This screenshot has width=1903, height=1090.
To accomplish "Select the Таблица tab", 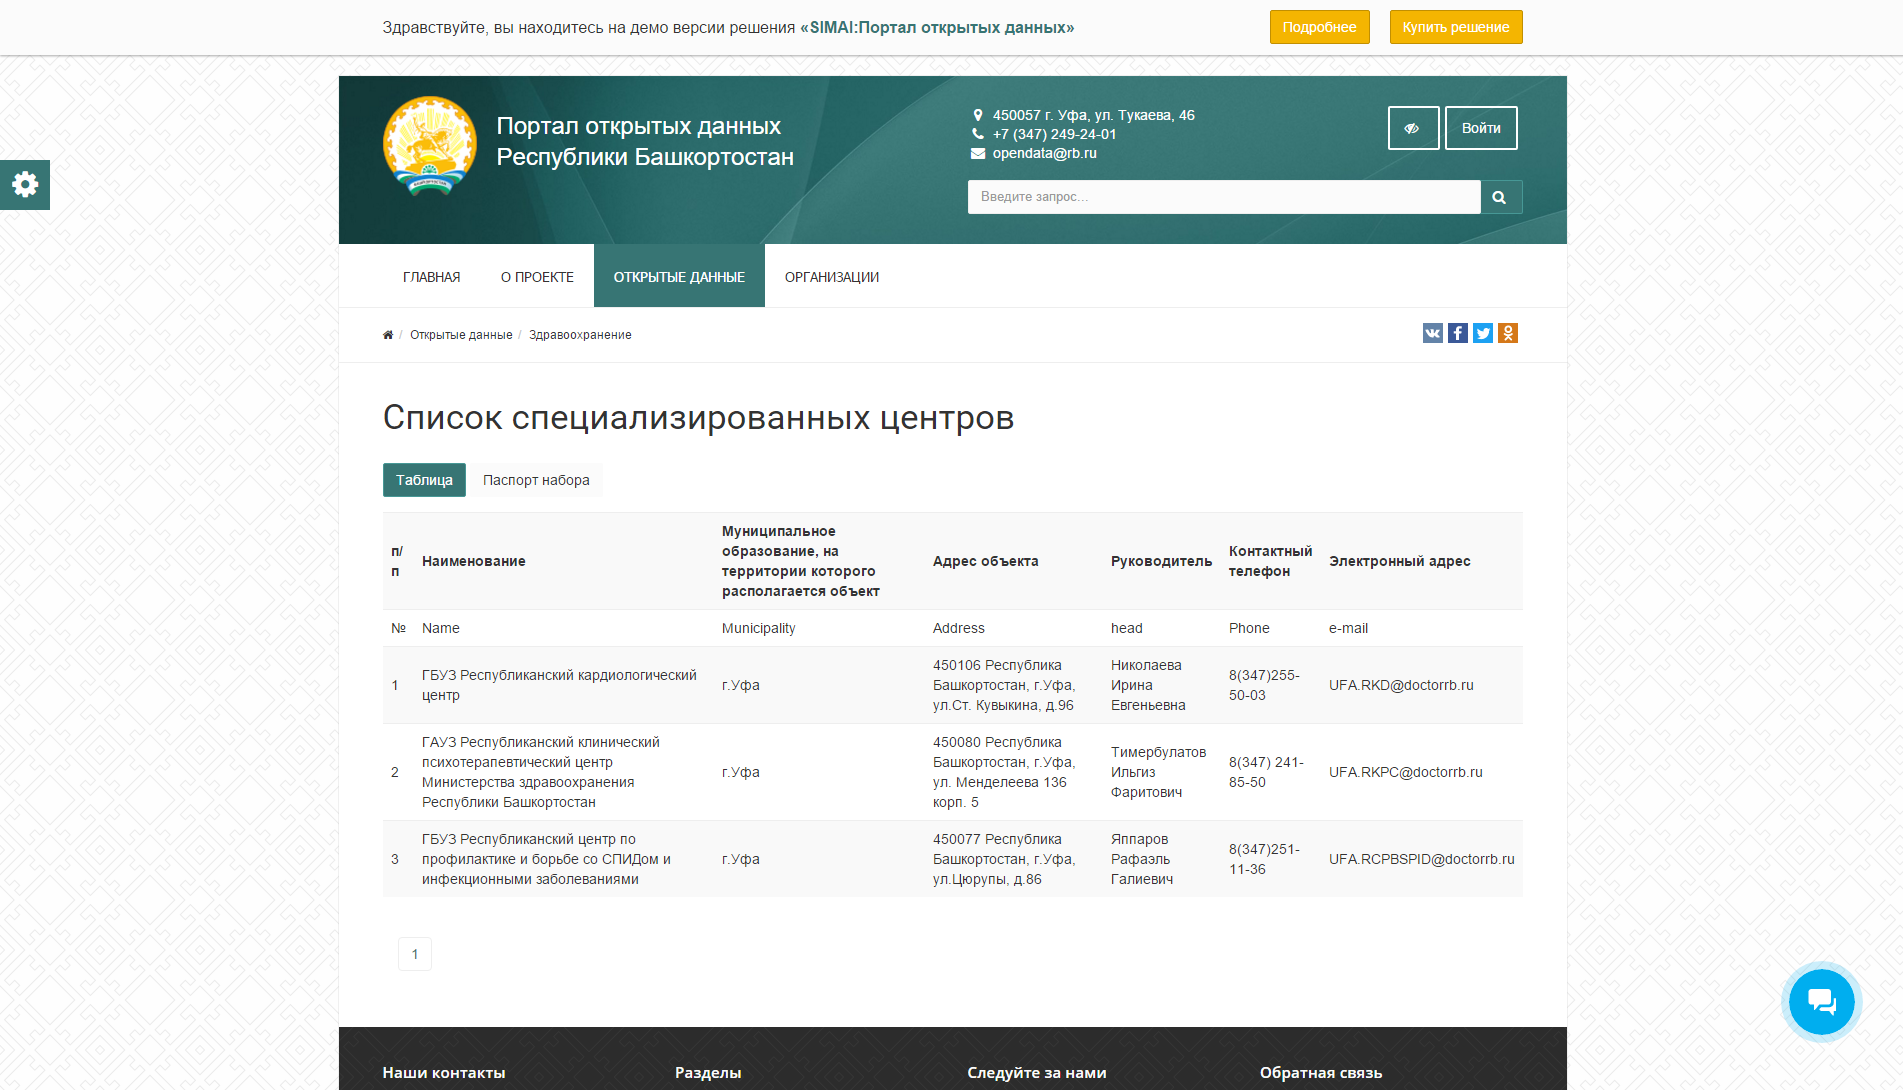I will 424,480.
